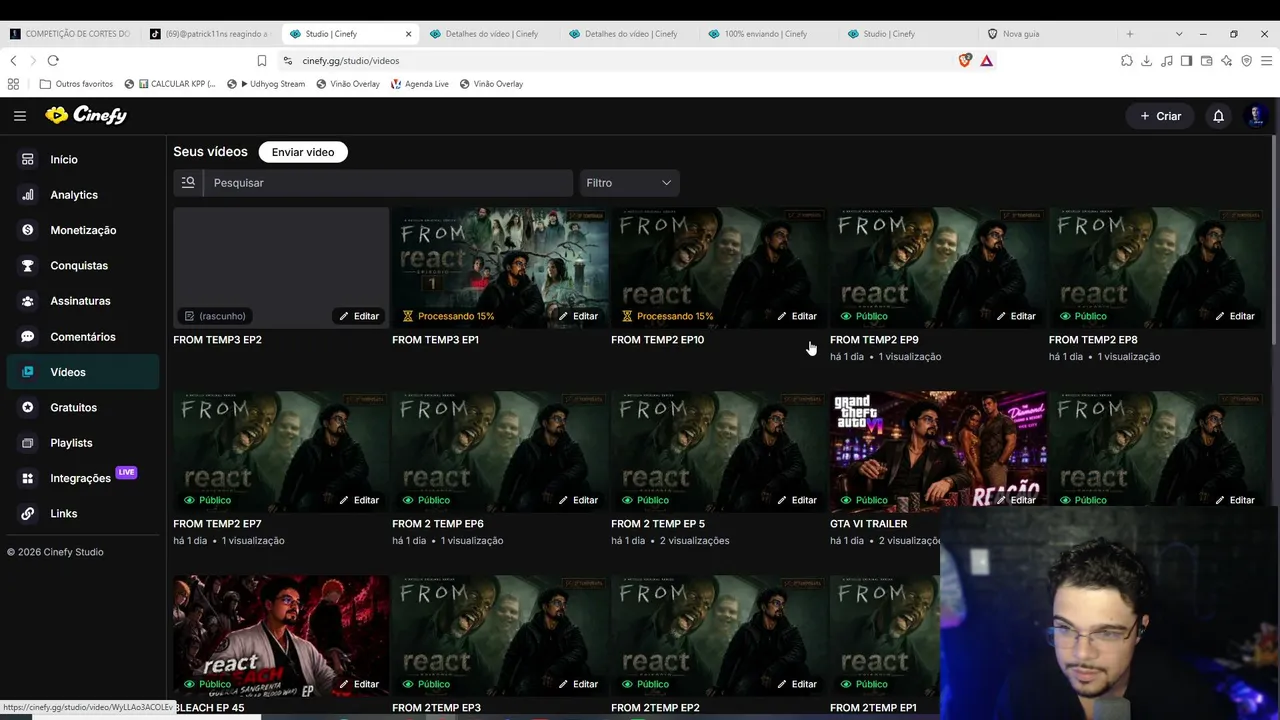Click the search icon beside Pesquisar
The width and height of the screenshot is (1280, 720).
[x=188, y=183]
